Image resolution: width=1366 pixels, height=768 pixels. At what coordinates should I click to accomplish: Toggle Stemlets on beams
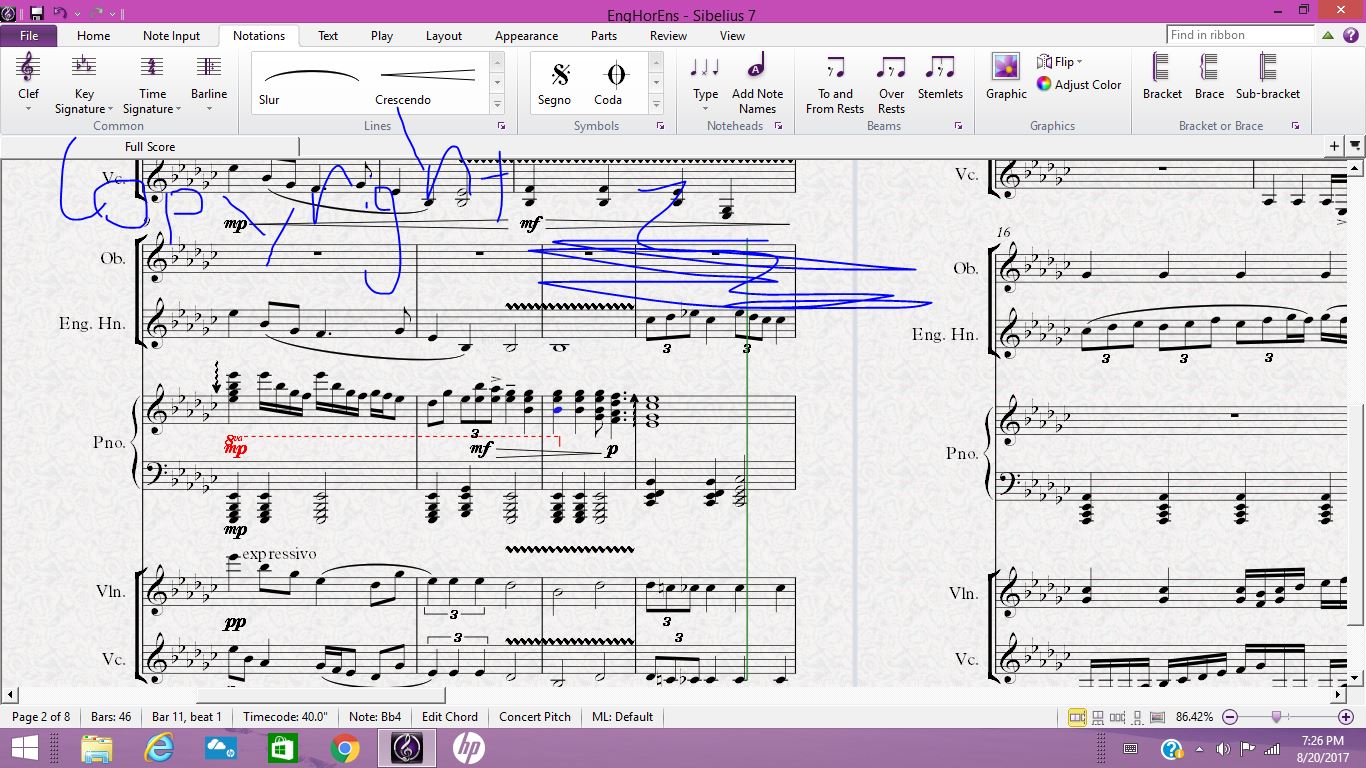click(940, 78)
